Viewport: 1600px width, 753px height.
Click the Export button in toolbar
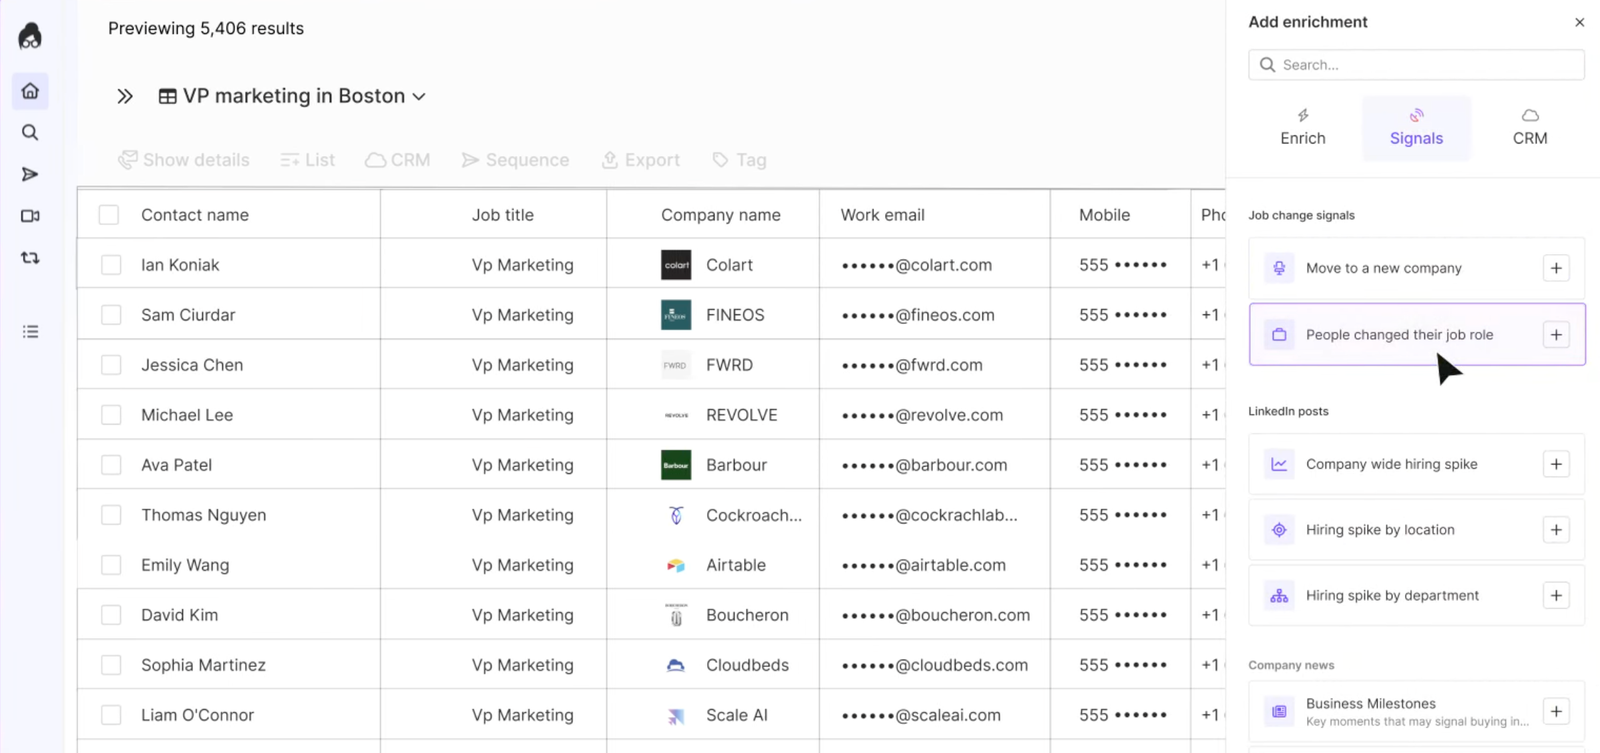pos(640,160)
